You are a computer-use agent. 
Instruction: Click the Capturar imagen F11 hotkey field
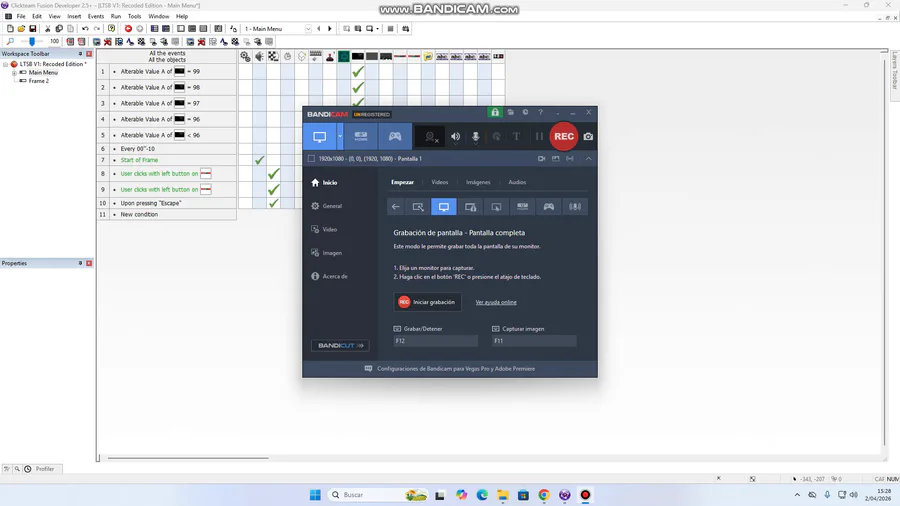[534, 341]
